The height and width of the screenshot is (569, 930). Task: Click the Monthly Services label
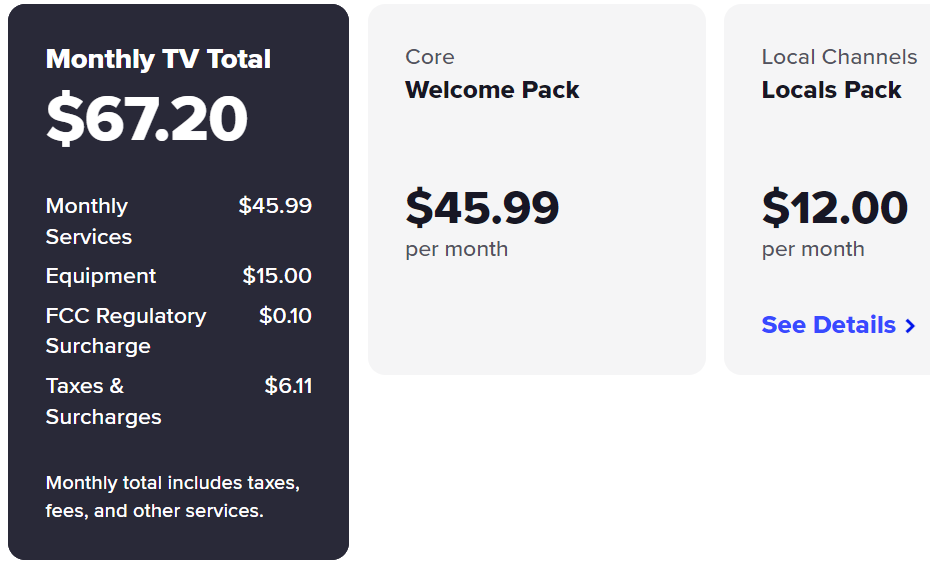pyautogui.click(x=88, y=221)
